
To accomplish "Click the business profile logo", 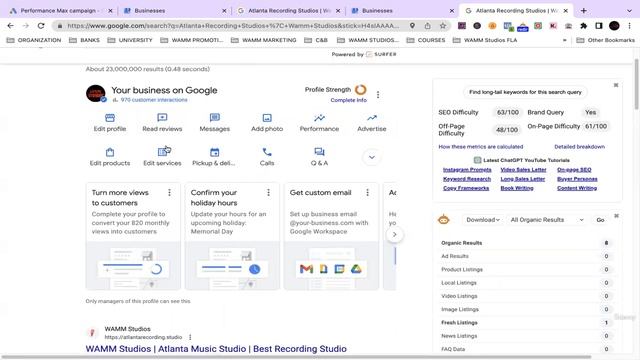I will coord(96,93).
